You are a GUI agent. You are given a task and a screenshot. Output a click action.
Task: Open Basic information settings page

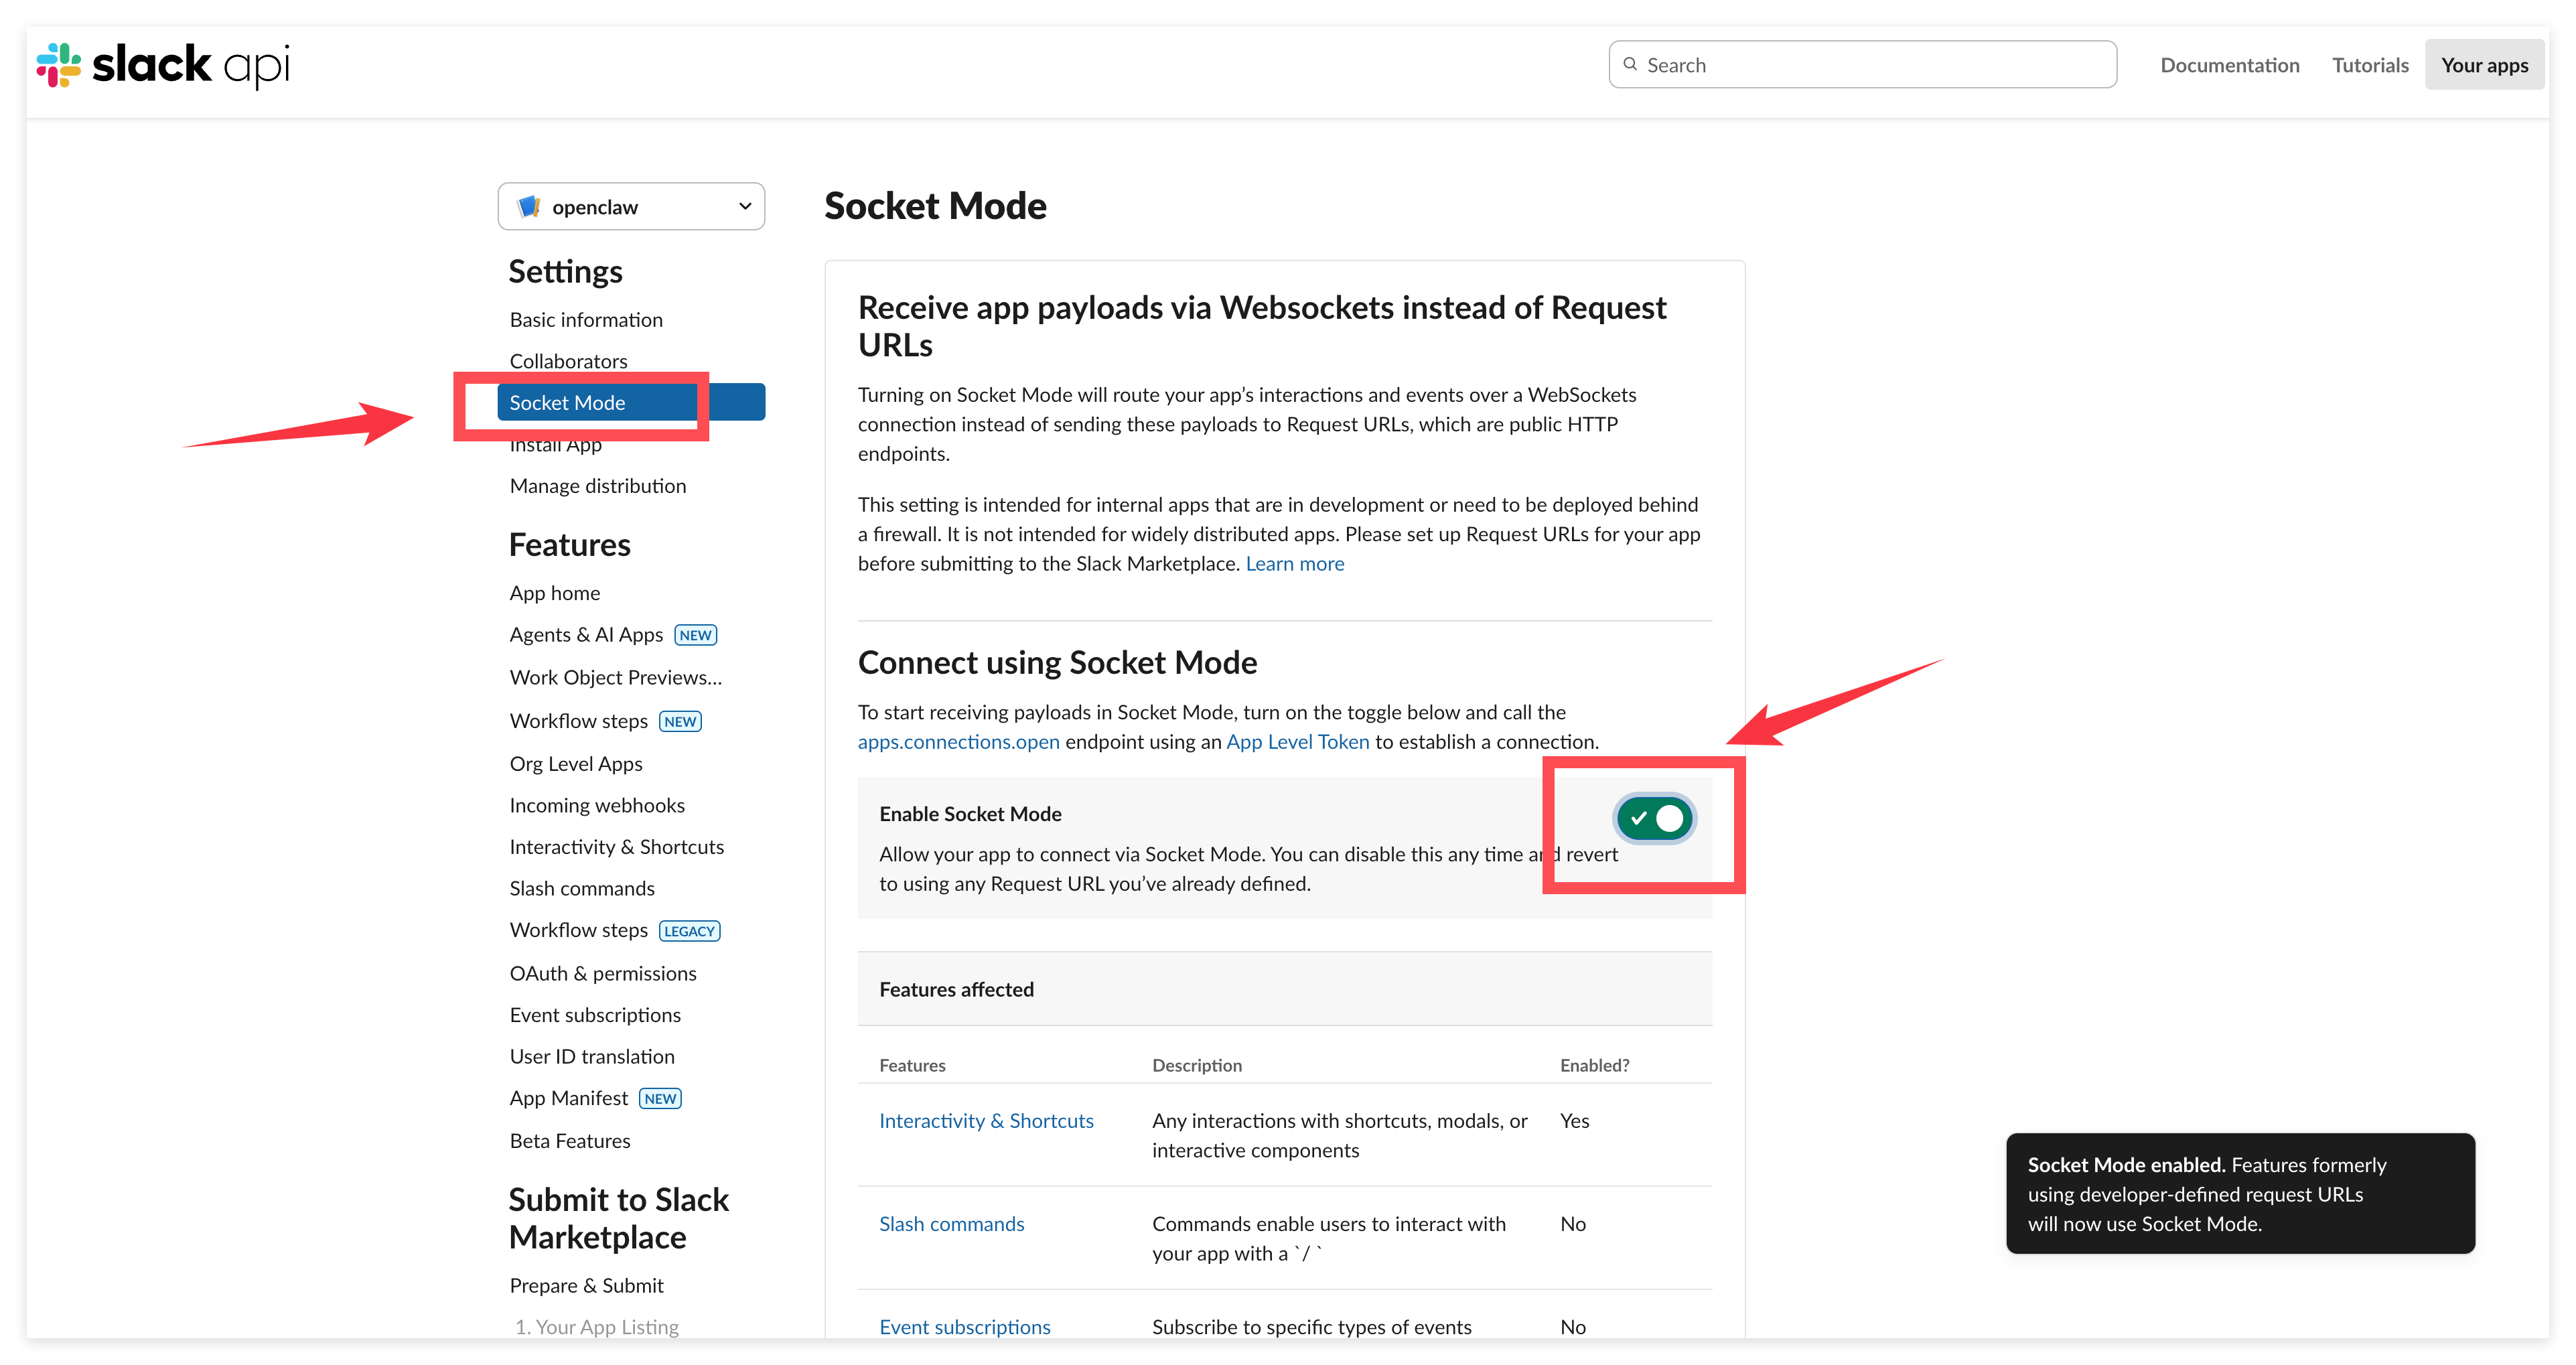[586, 320]
